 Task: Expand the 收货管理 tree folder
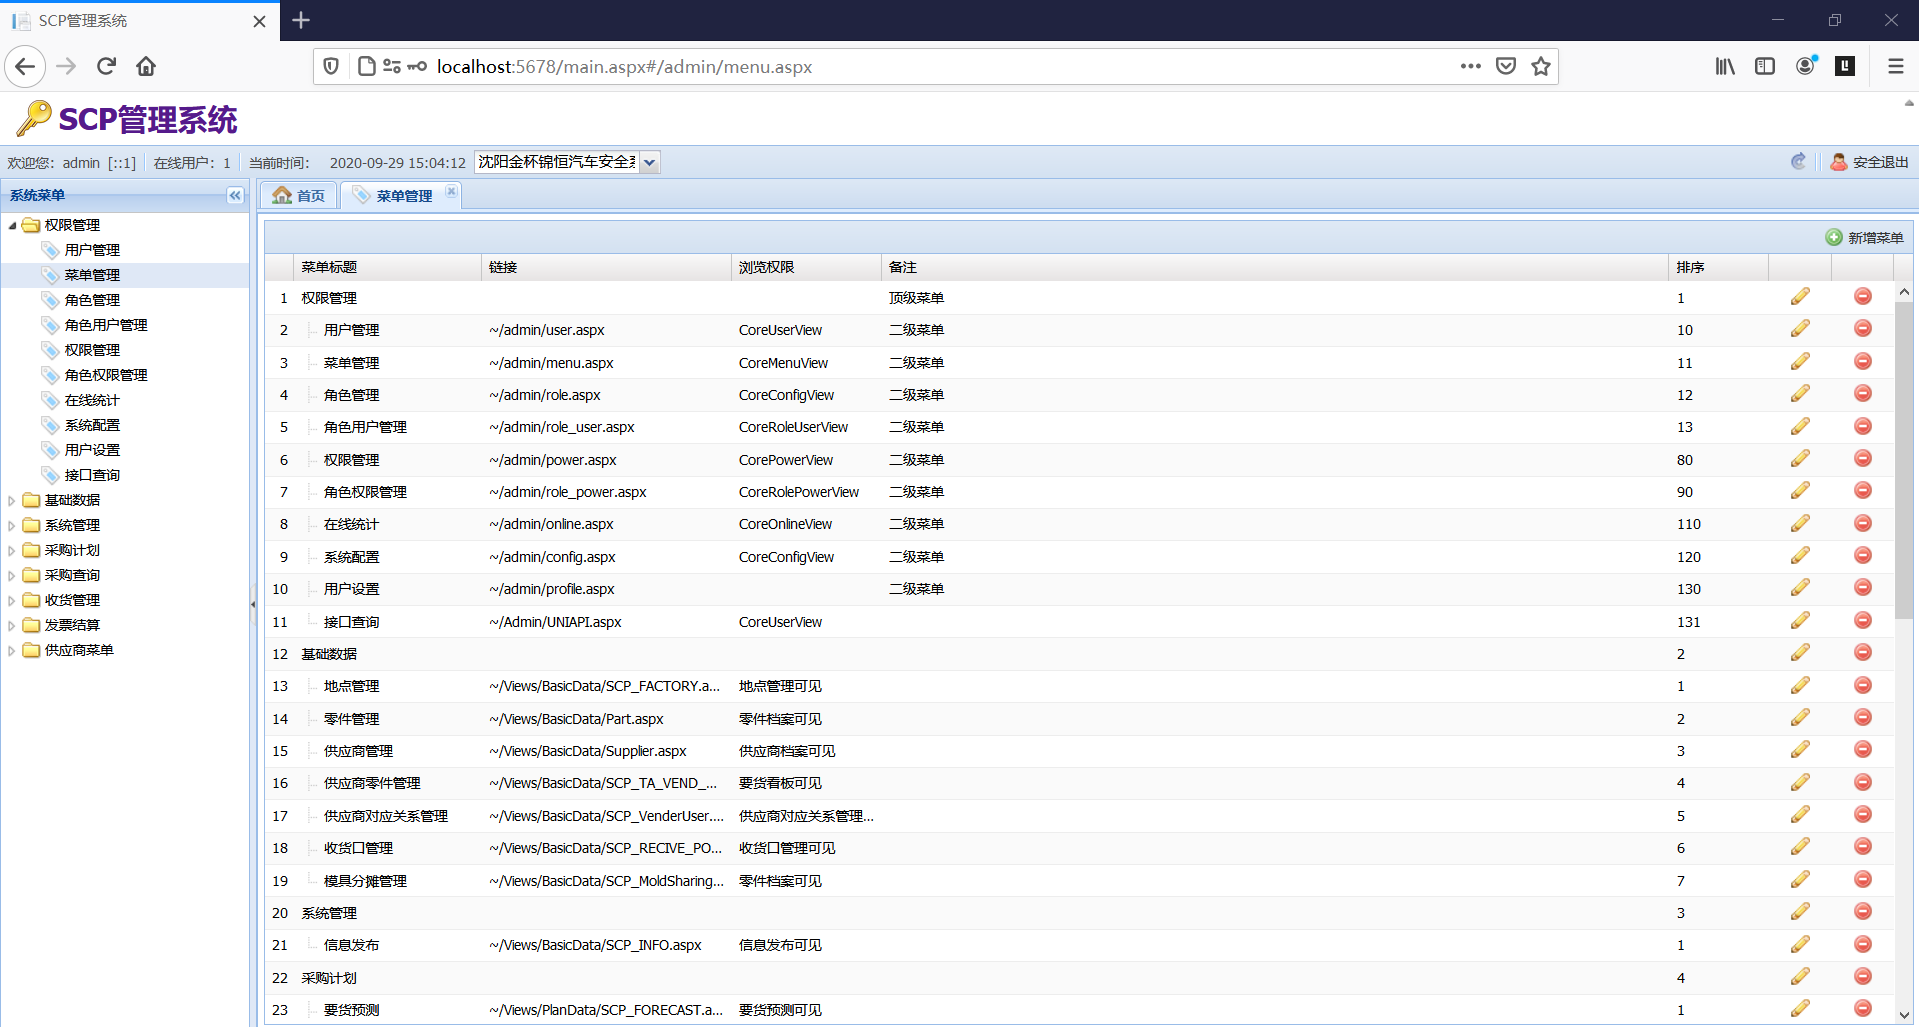coord(12,600)
